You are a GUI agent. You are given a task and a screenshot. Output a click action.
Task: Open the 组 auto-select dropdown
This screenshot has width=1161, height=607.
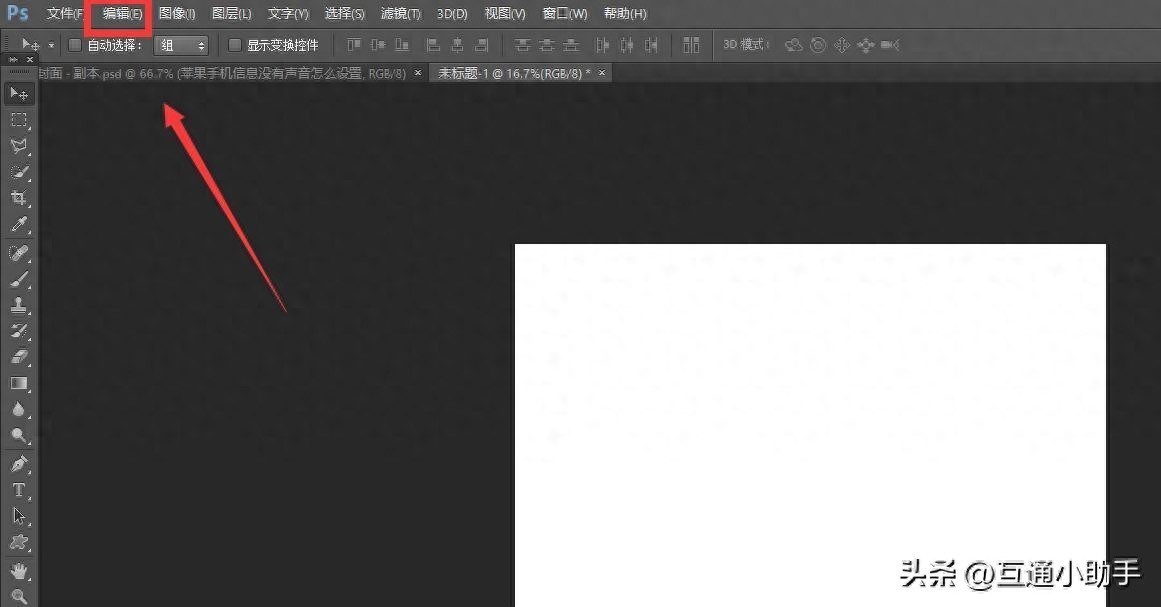(181, 45)
